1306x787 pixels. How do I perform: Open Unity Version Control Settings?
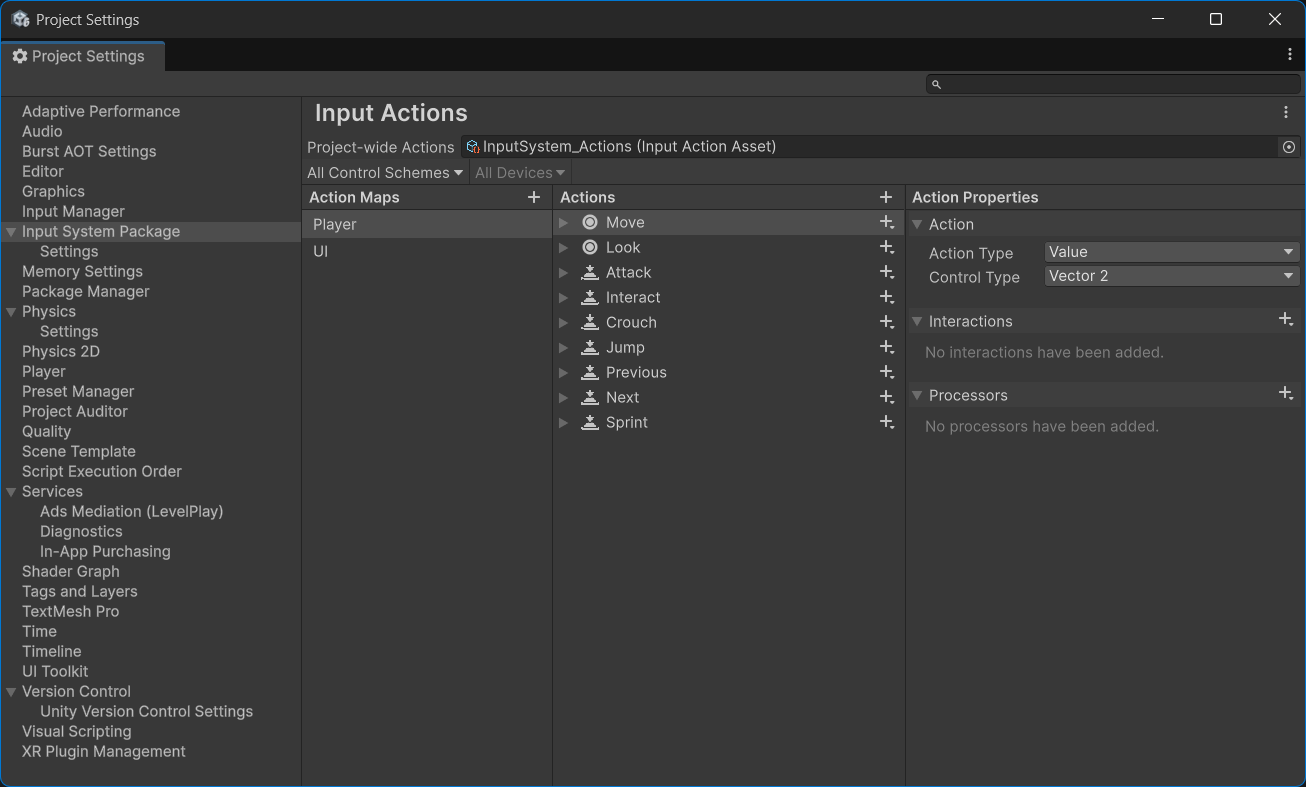[146, 711]
